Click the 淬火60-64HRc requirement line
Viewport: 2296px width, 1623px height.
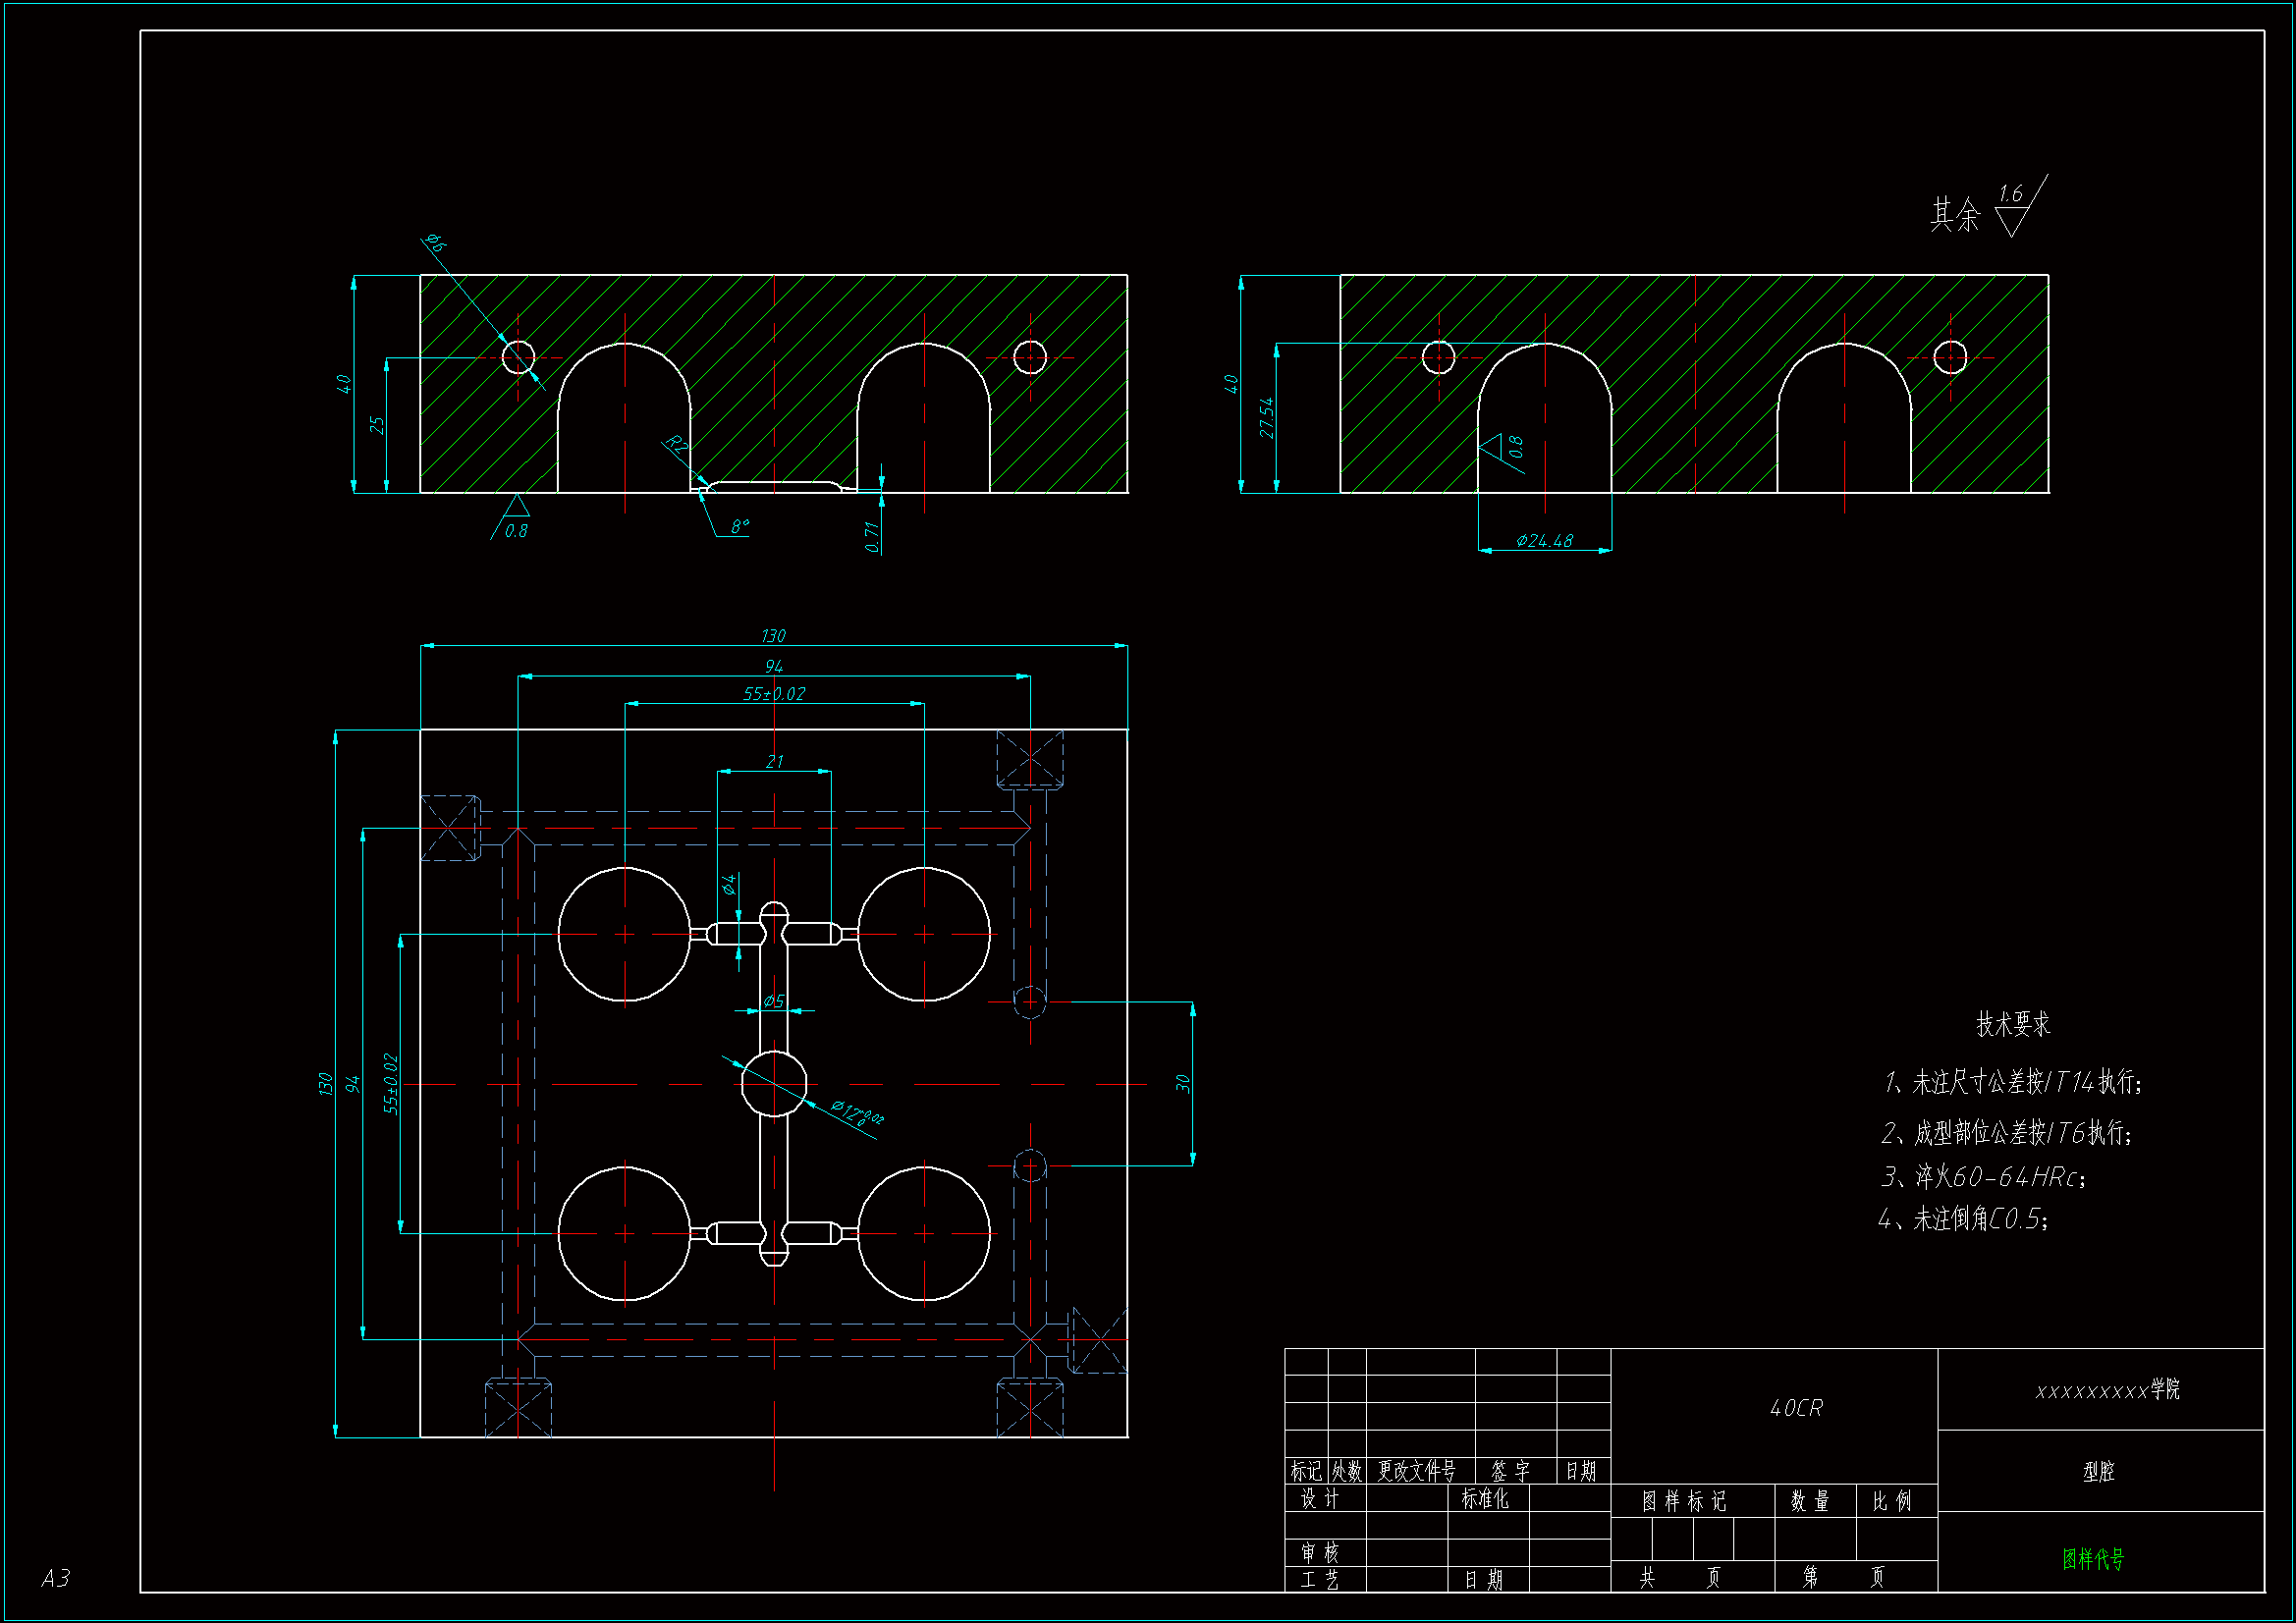1983,1176
